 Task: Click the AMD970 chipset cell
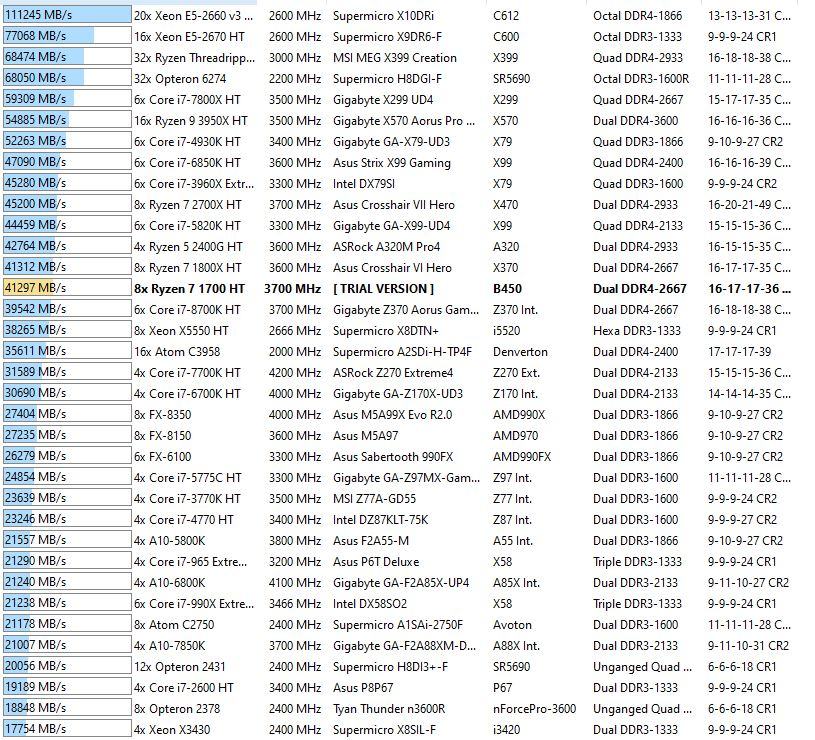pyautogui.click(x=516, y=435)
